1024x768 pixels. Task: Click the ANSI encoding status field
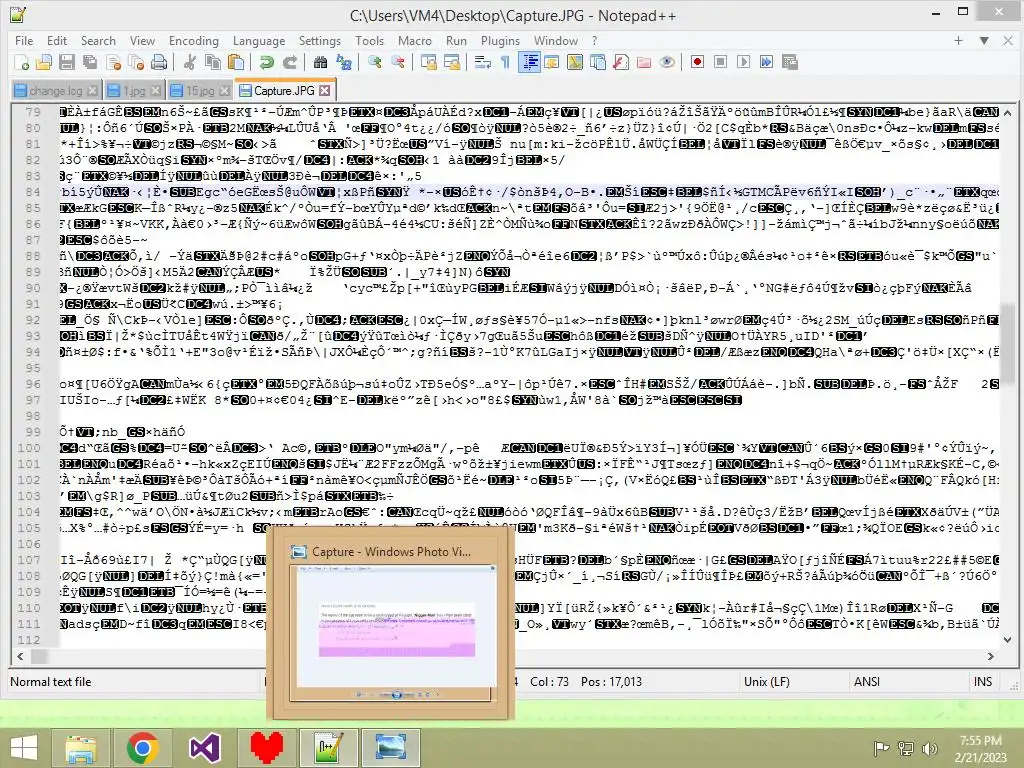867,682
